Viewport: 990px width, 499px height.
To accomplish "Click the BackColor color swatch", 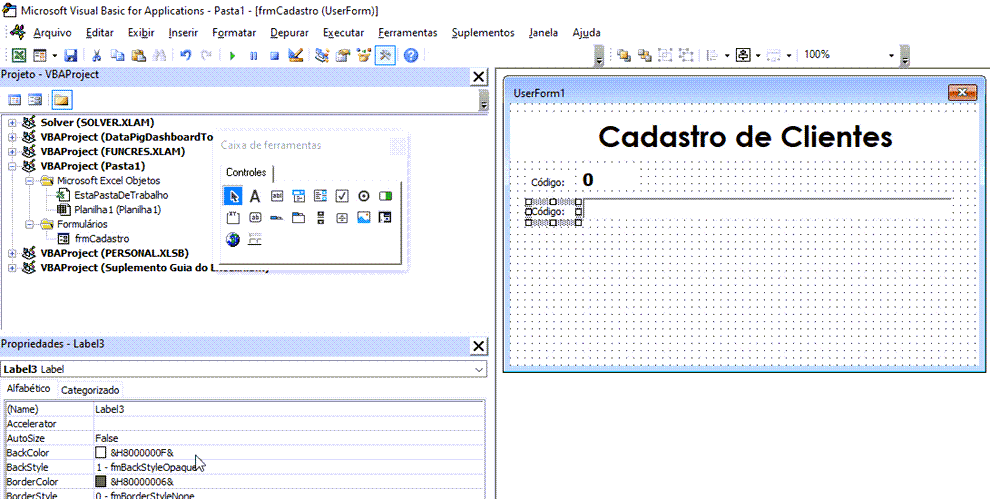I will 100,453.
